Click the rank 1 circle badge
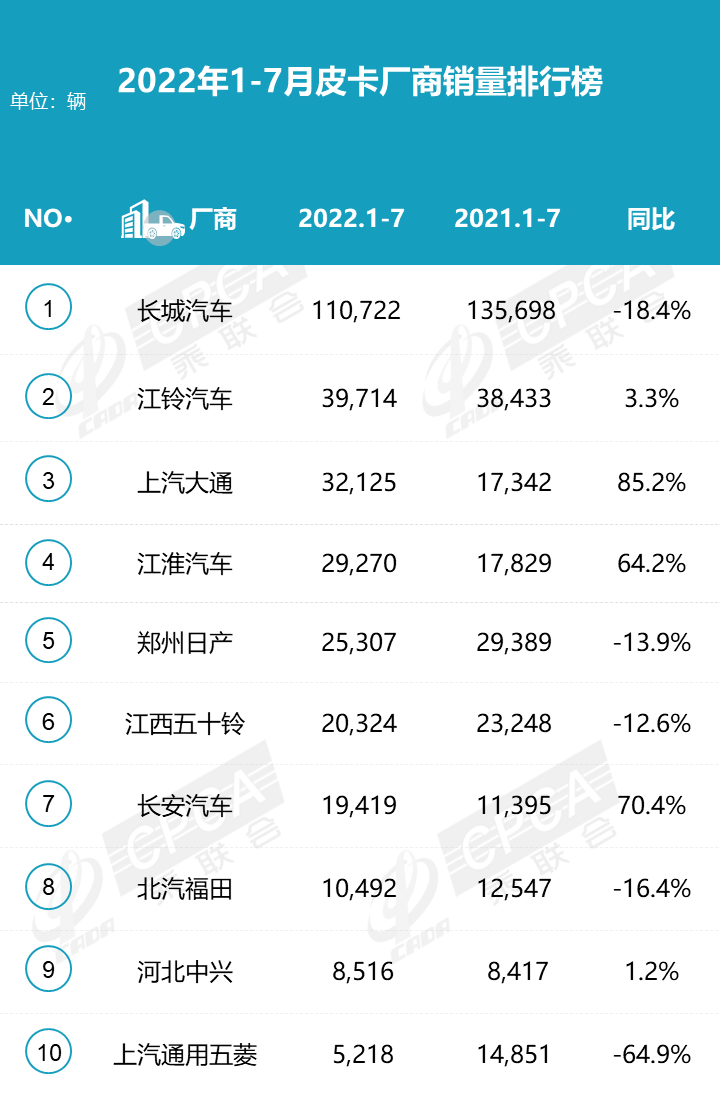Image resolution: width=720 pixels, height=1096 pixels. coord(48,308)
